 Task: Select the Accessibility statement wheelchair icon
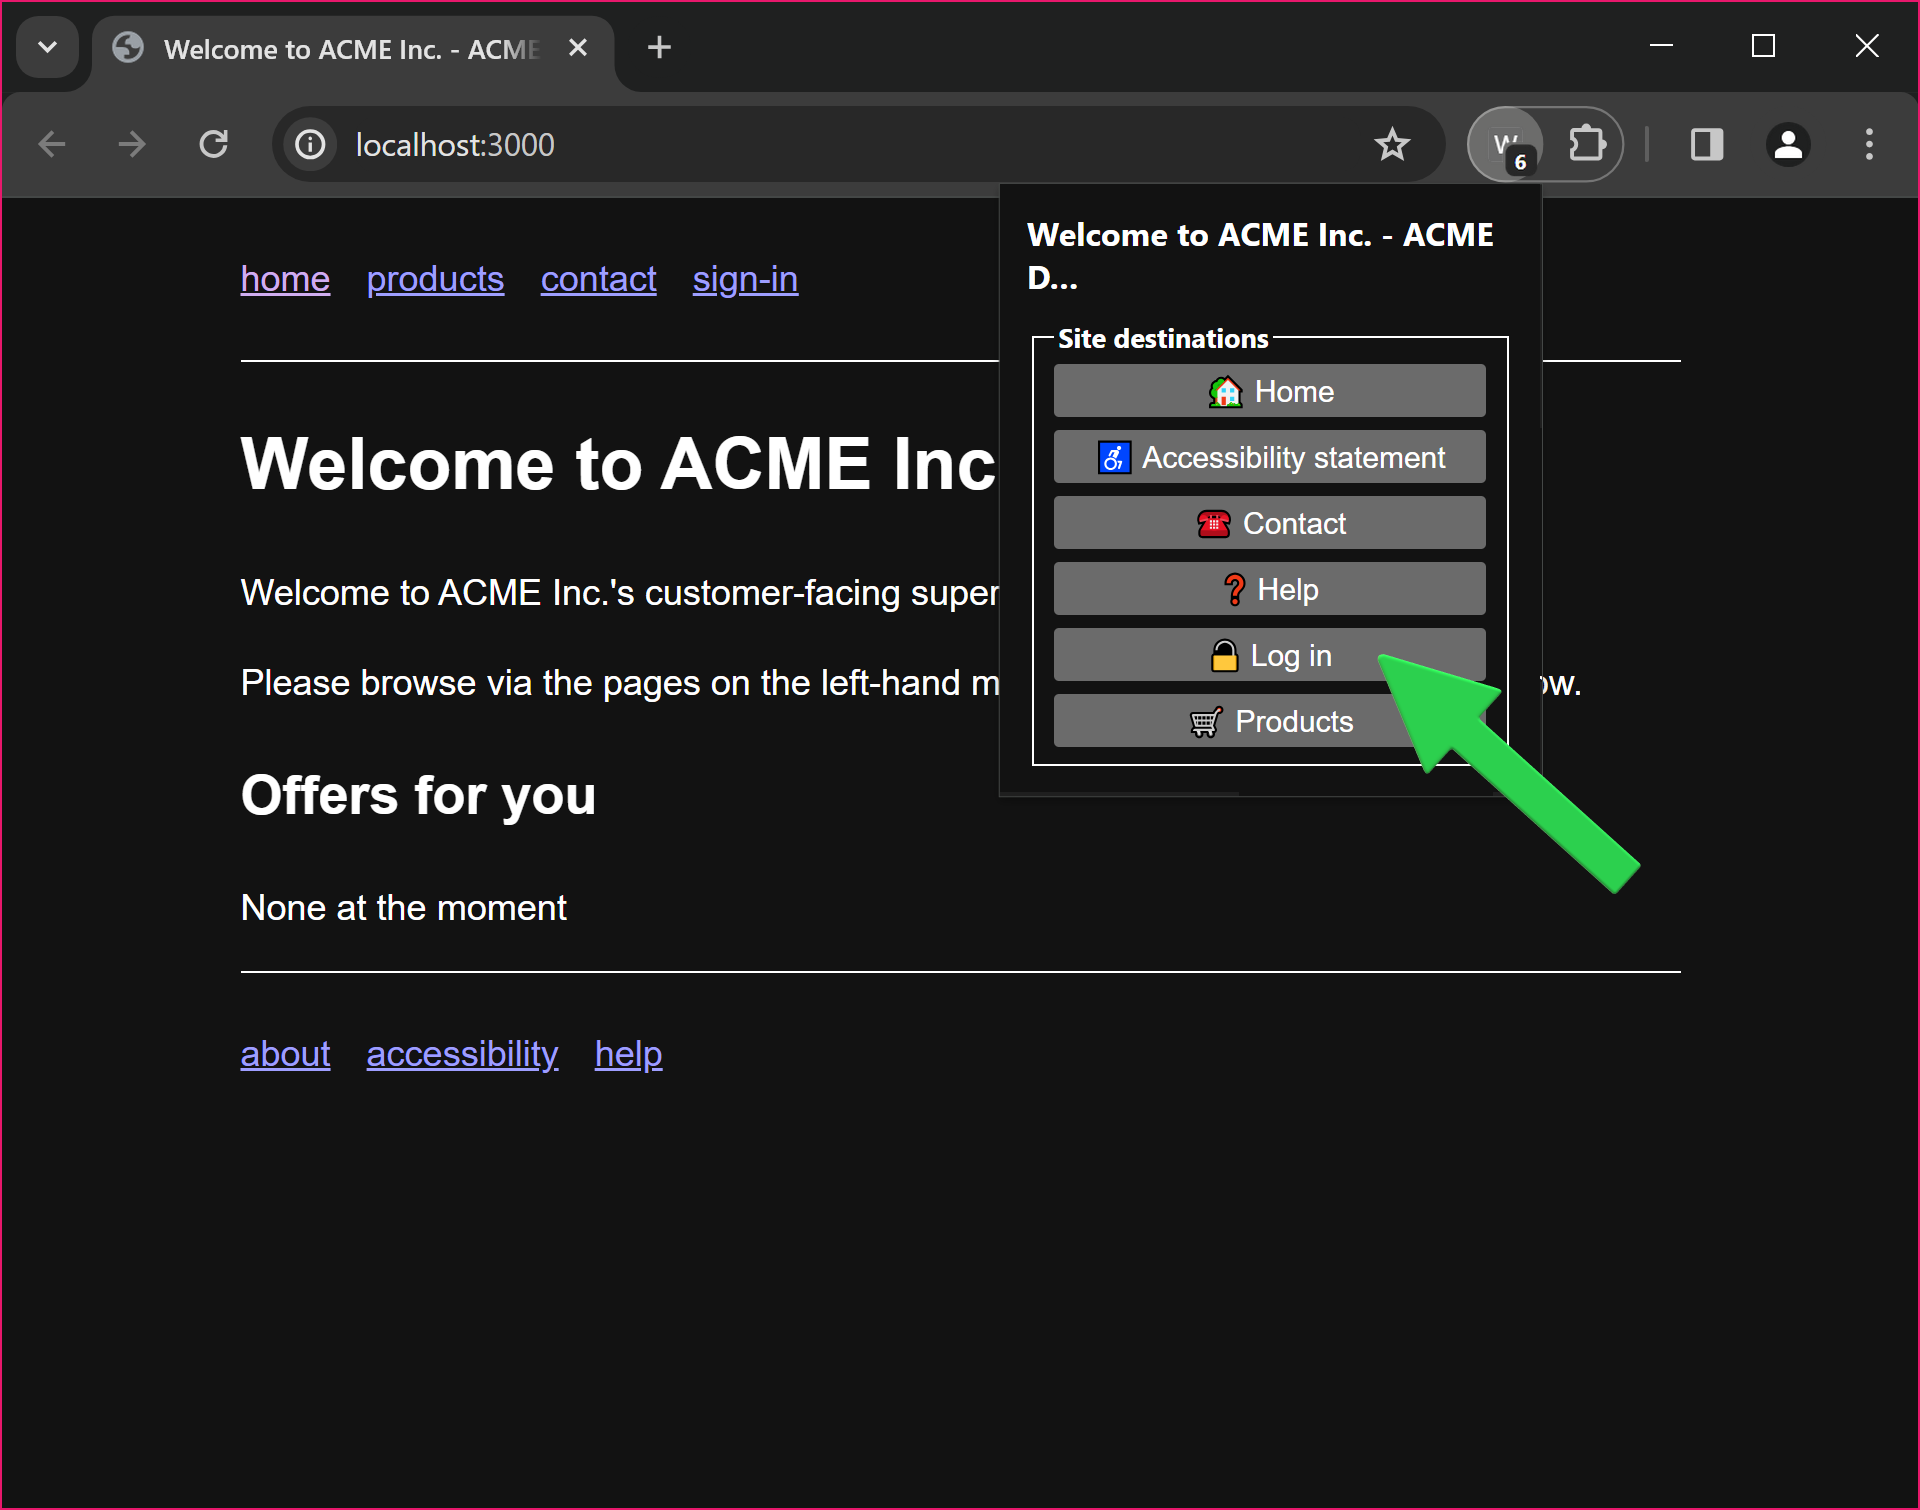pyautogui.click(x=1113, y=457)
